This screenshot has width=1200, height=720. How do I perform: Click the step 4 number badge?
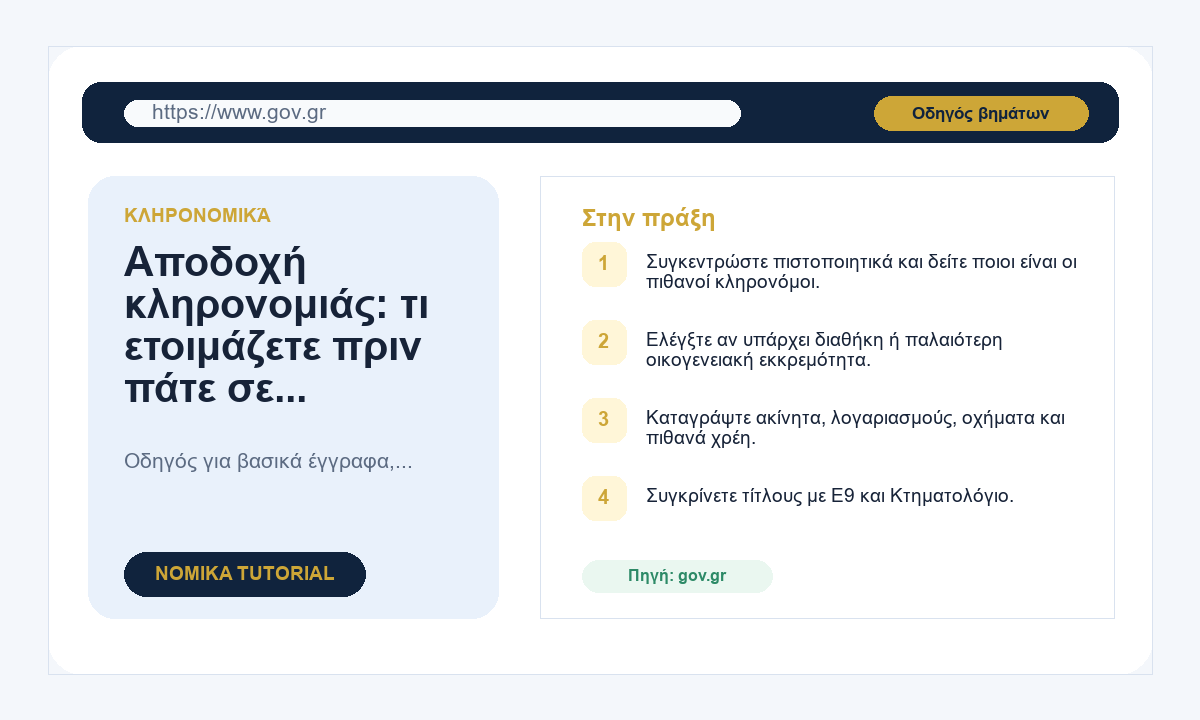click(604, 498)
